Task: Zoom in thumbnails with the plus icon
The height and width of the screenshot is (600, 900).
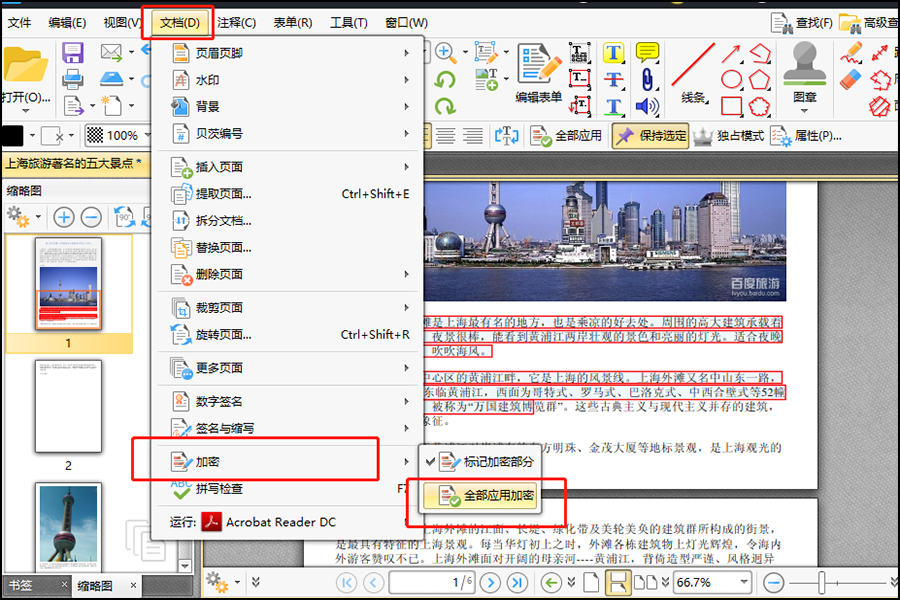Action: click(64, 218)
